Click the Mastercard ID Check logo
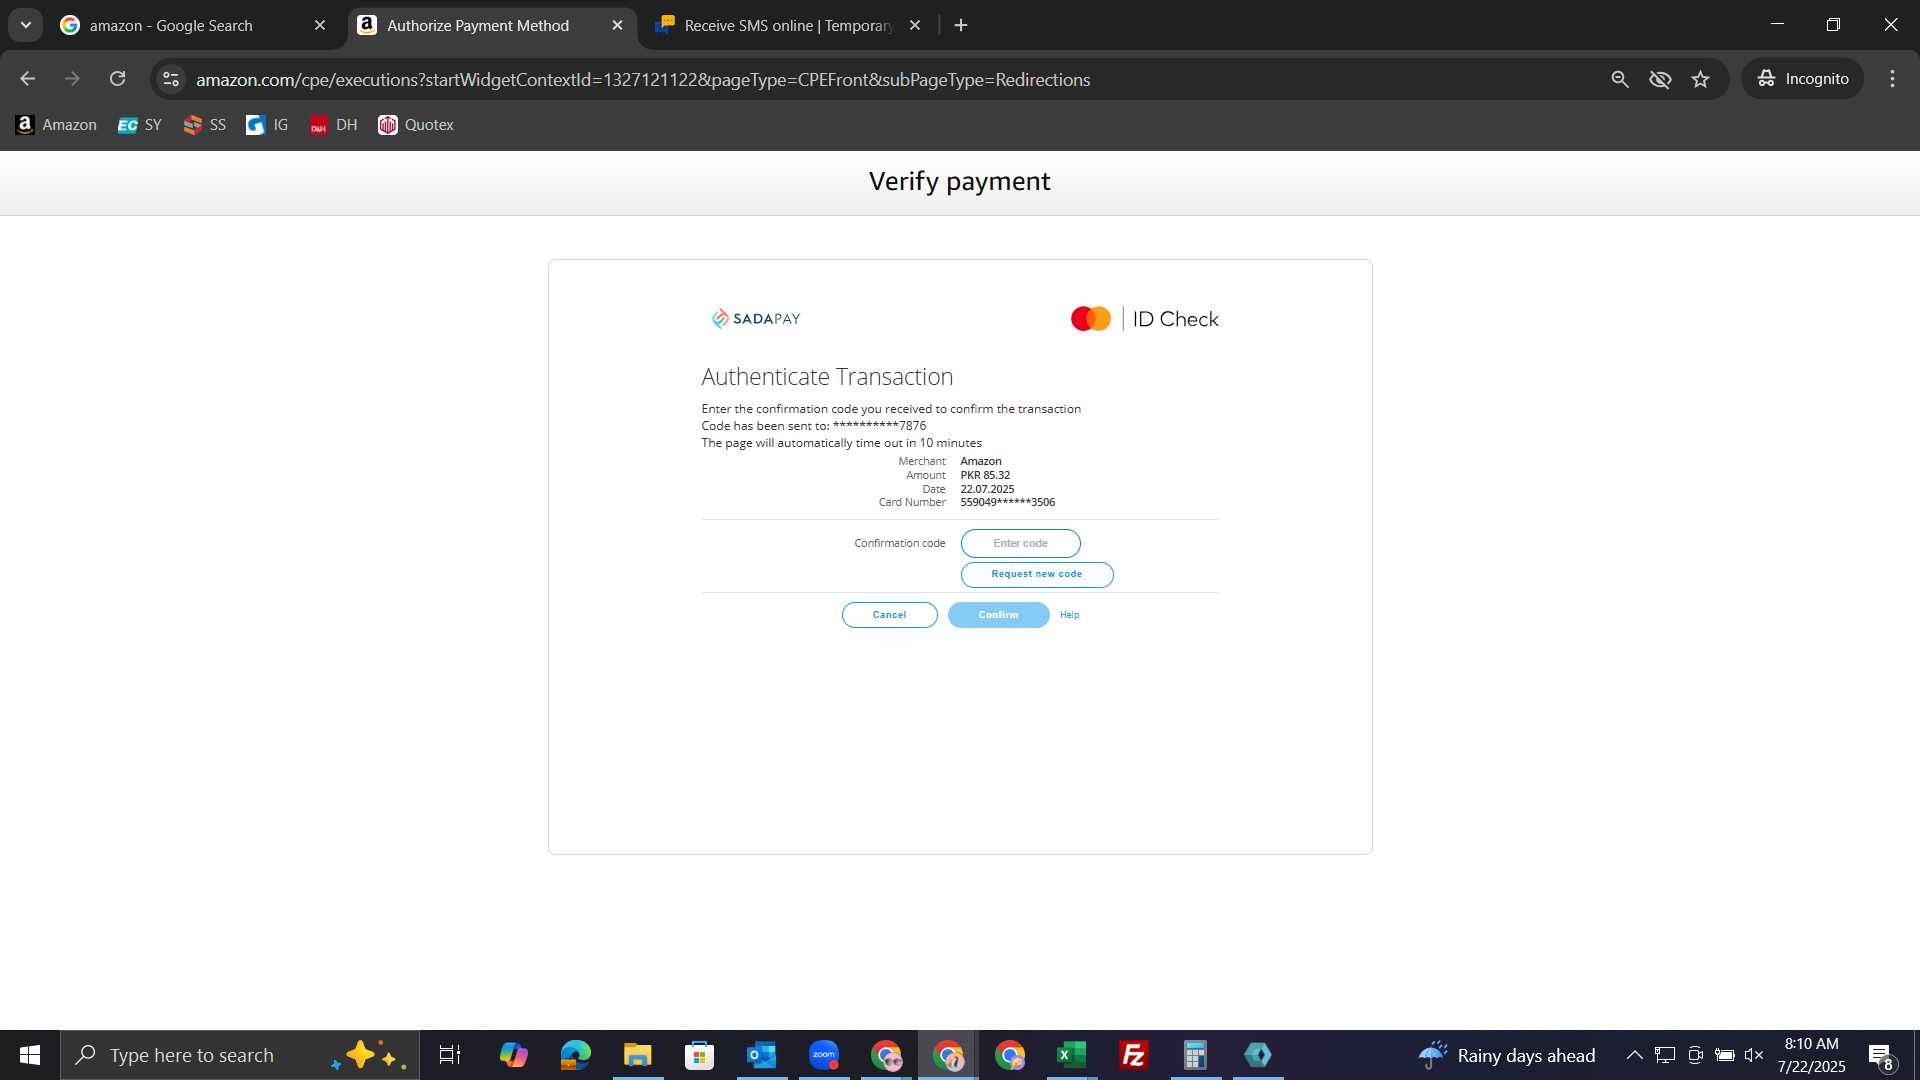 1144,319
